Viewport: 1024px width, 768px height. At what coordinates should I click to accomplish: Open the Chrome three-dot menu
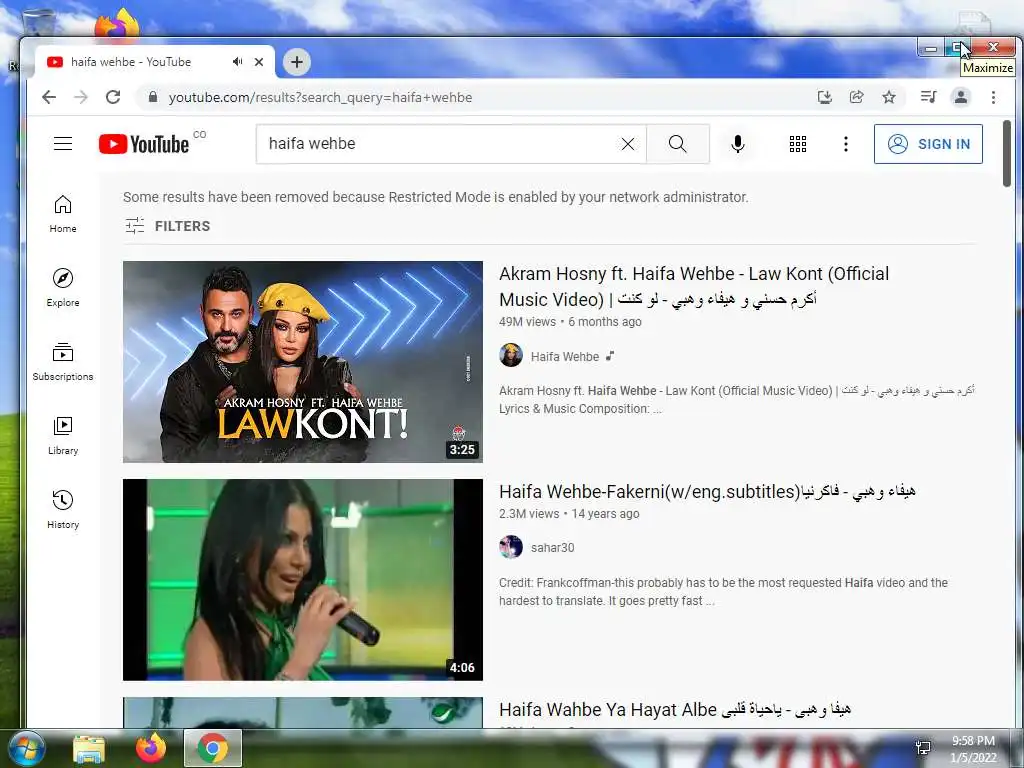click(x=993, y=97)
